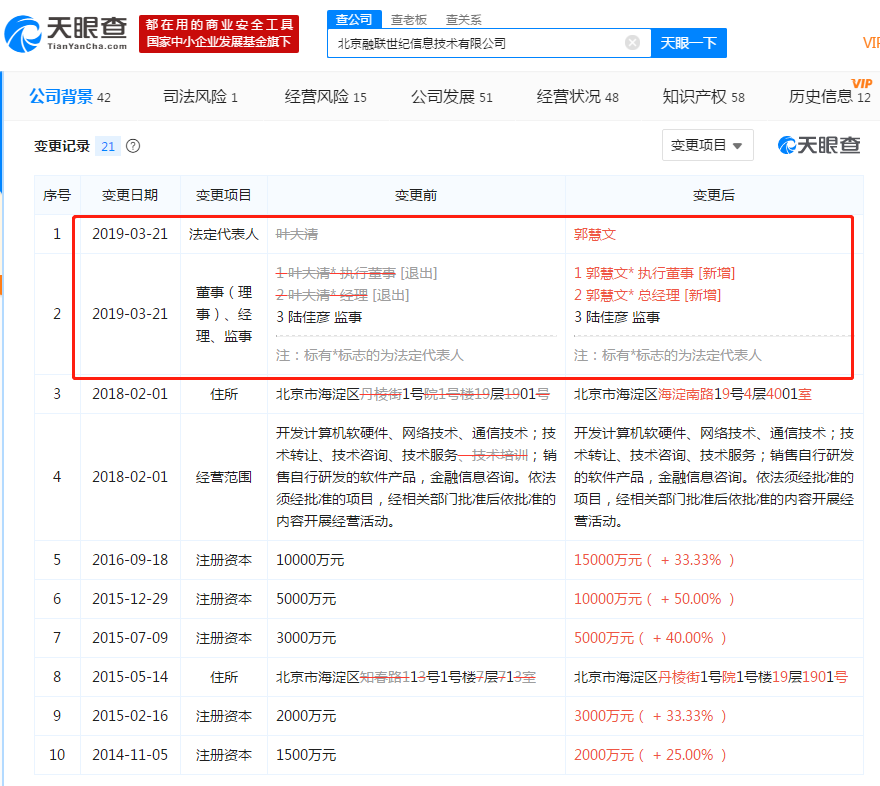
Task: Open the 变更项目 filter dropdown
Action: pos(706,145)
